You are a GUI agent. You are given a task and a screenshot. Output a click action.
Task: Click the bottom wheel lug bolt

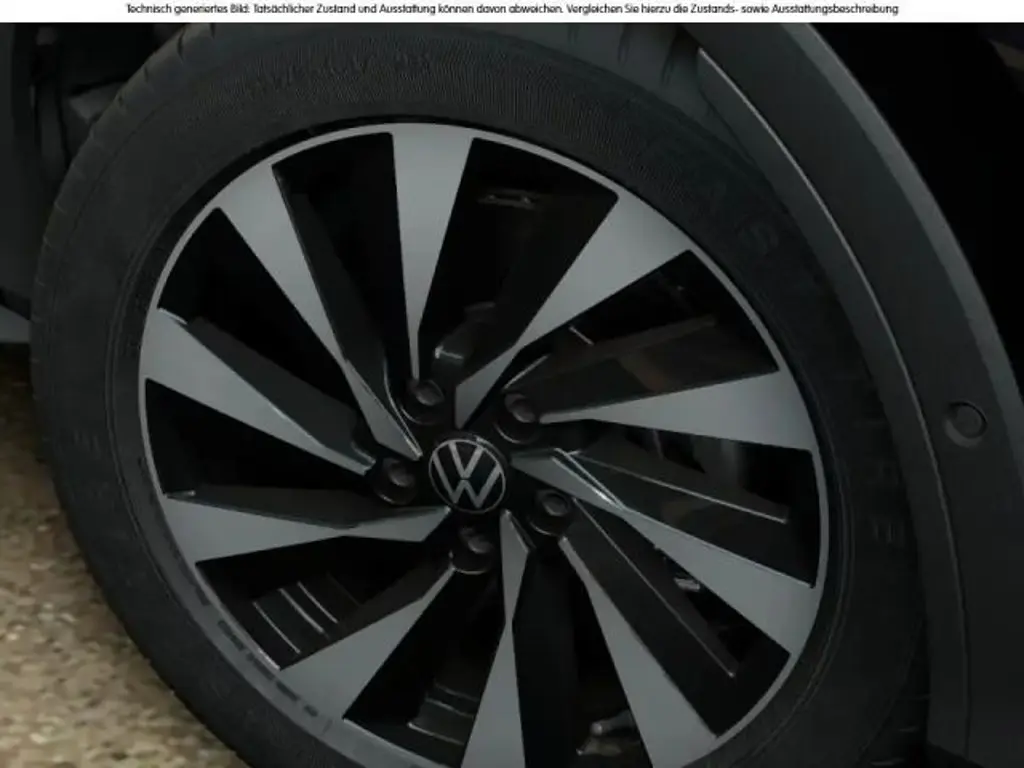(x=473, y=544)
